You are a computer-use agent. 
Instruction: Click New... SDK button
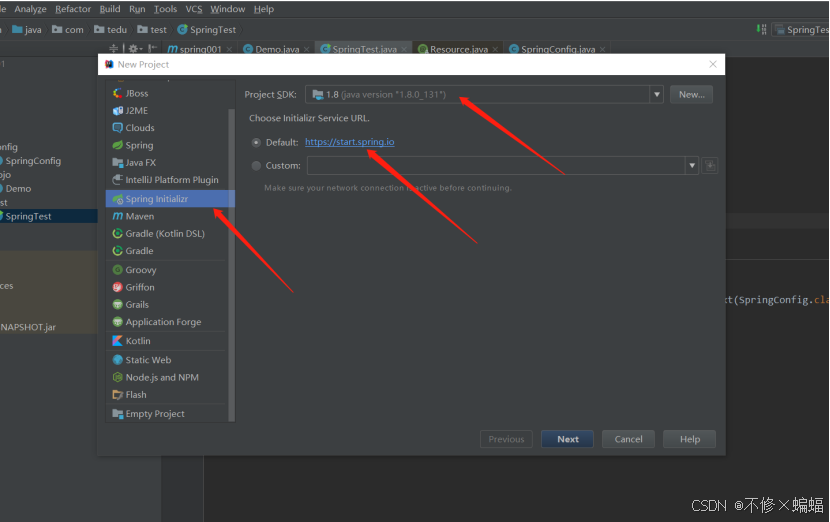click(691, 95)
